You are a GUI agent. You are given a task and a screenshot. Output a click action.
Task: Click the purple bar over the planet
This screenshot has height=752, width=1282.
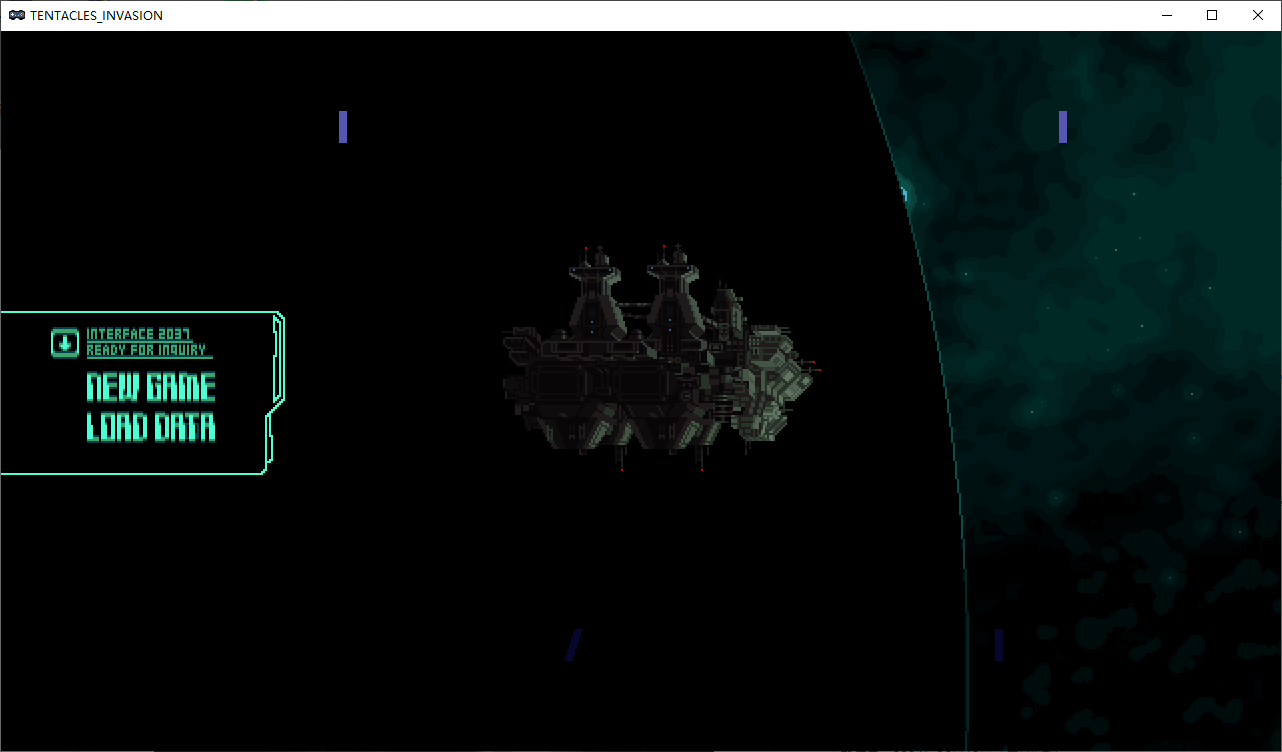tap(1063, 127)
